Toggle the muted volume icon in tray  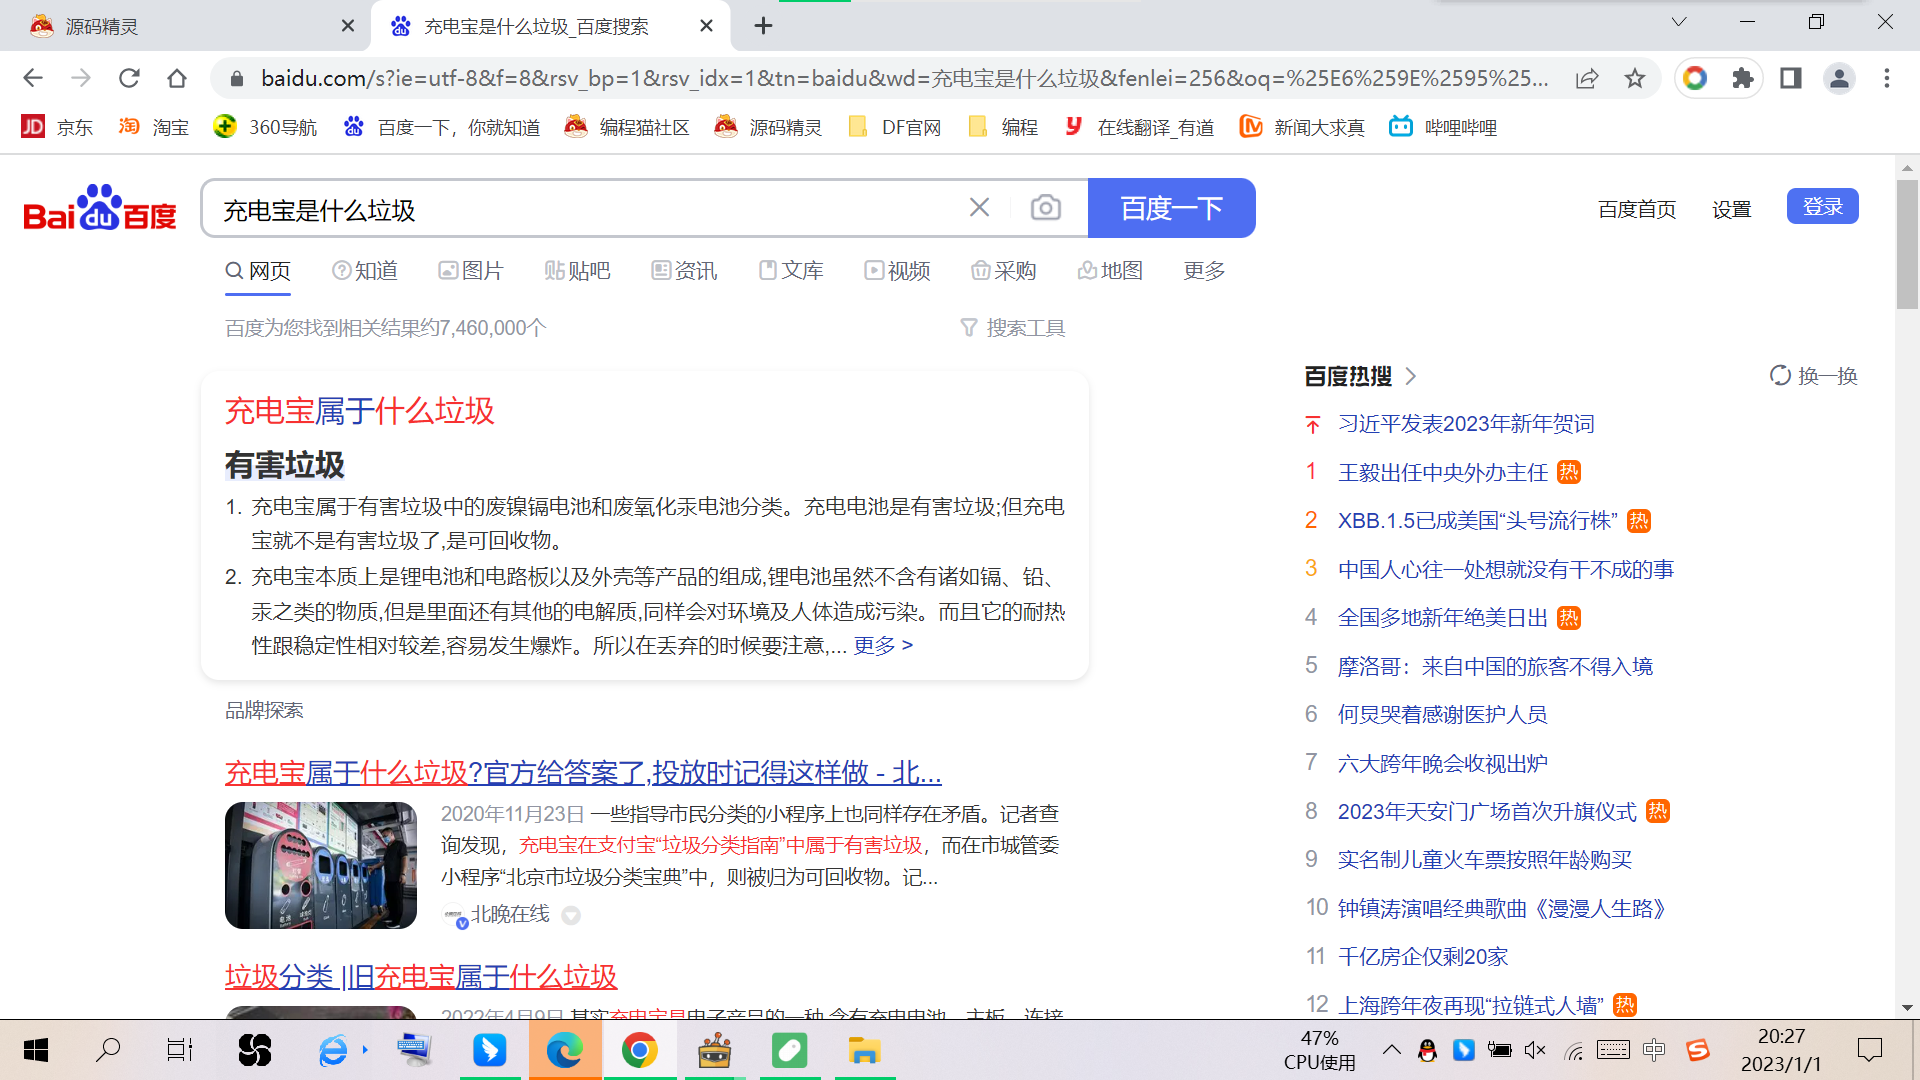1535,1050
